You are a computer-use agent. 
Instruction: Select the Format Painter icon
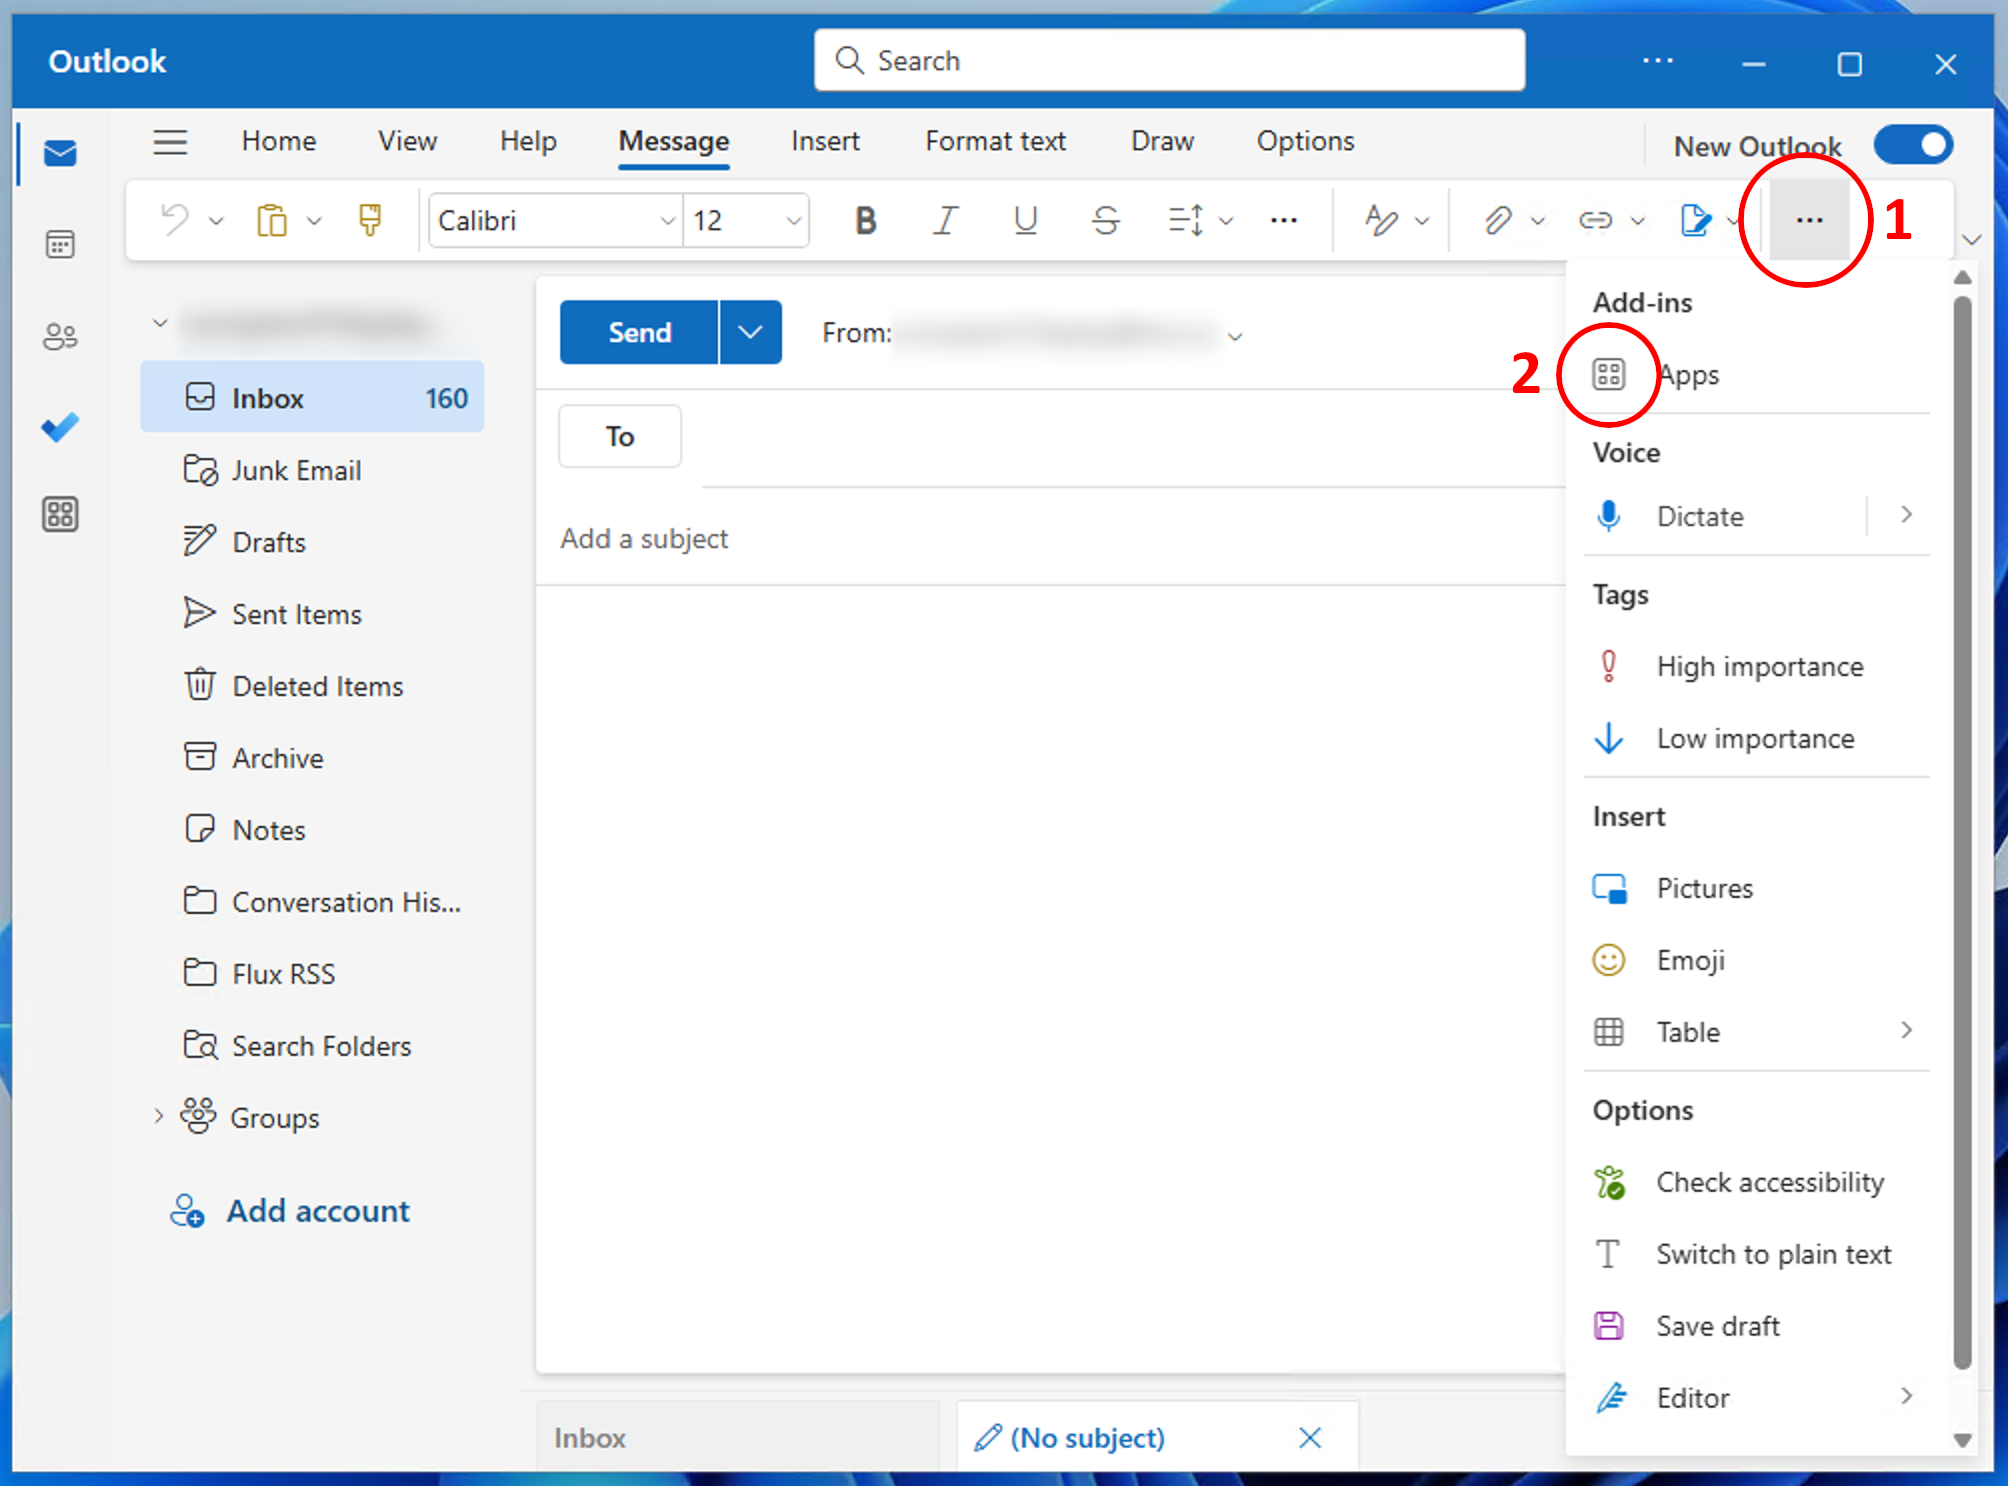370,220
